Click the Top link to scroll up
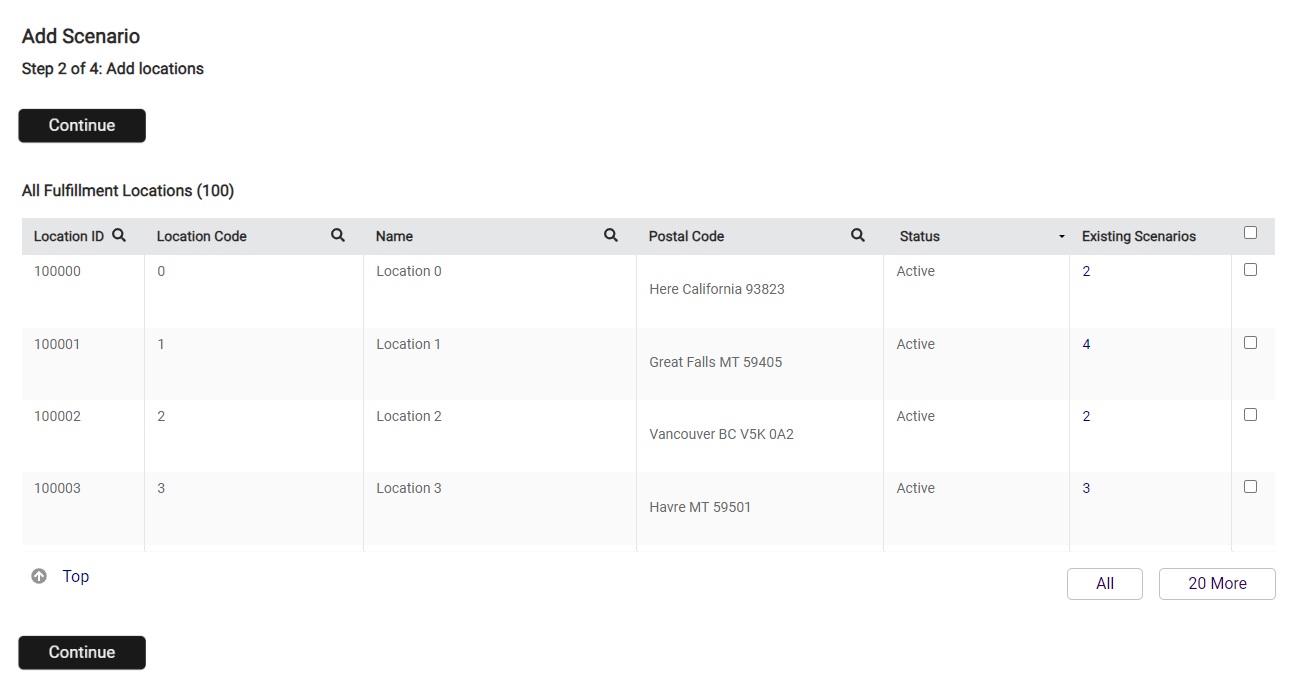 (x=75, y=575)
